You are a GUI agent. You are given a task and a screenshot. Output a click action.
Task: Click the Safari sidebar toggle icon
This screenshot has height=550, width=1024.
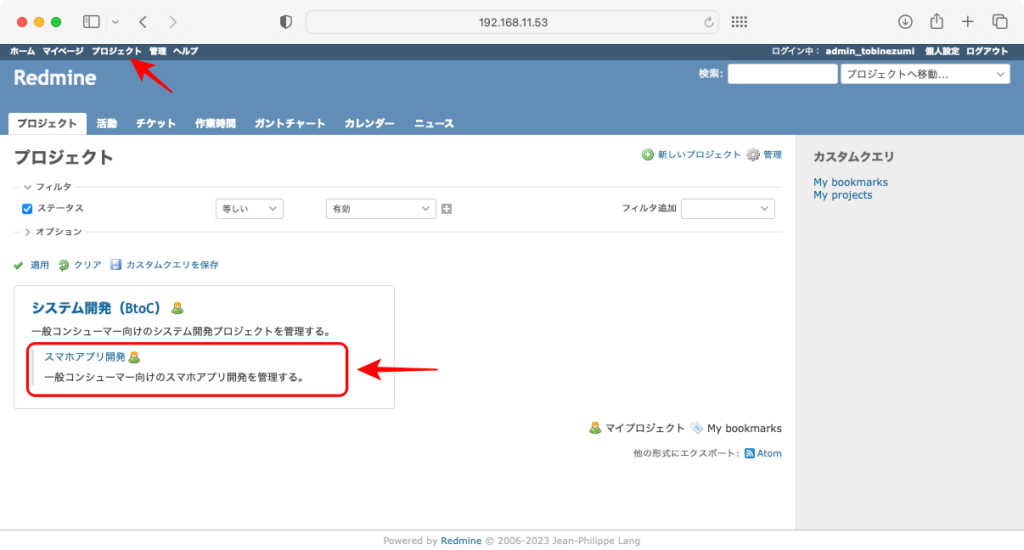click(x=91, y=22)
